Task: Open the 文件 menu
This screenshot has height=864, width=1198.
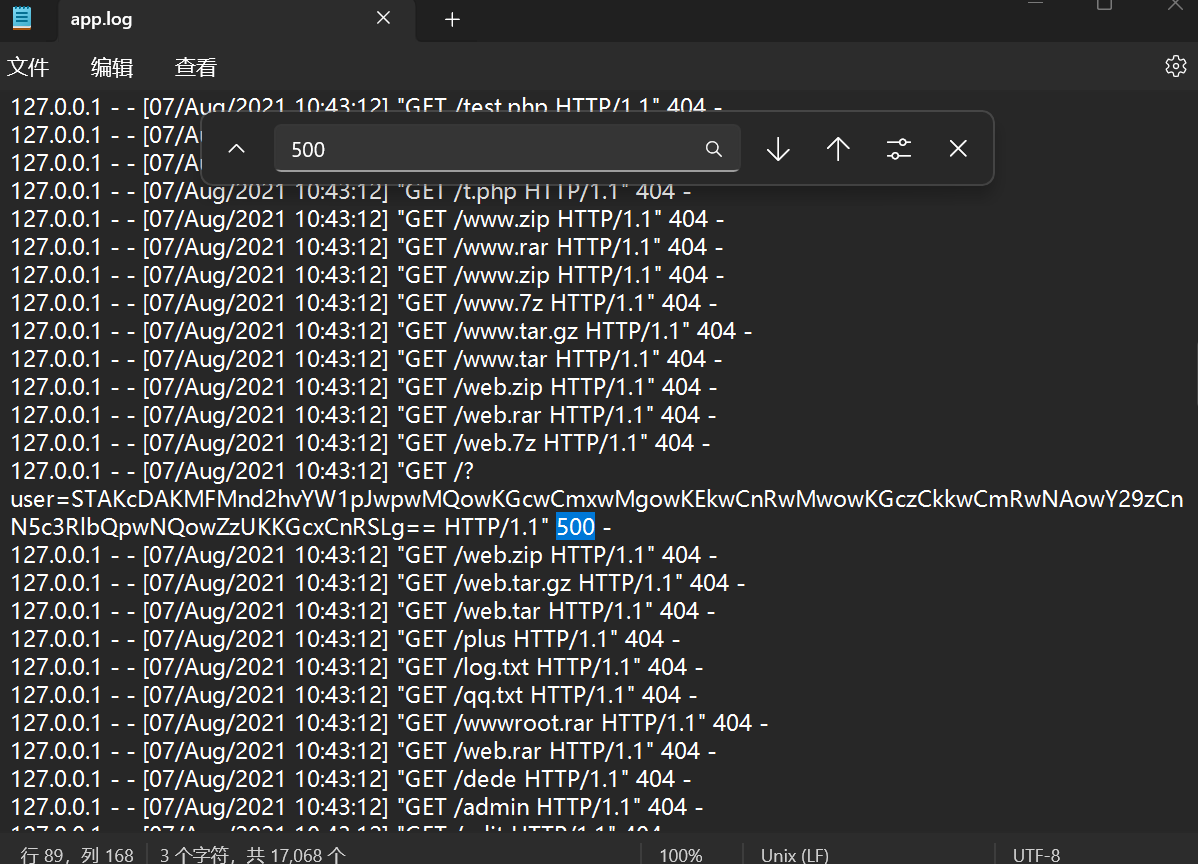Action: tap(28, 67)
